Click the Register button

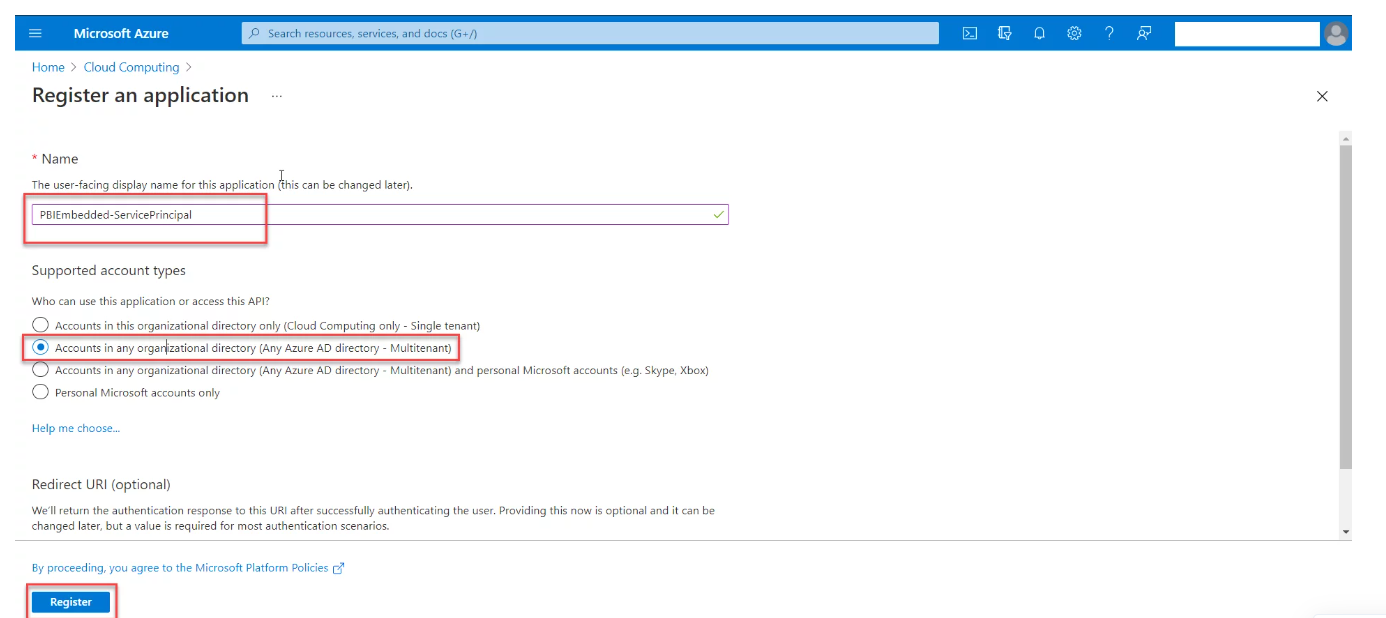click(71, 602)
